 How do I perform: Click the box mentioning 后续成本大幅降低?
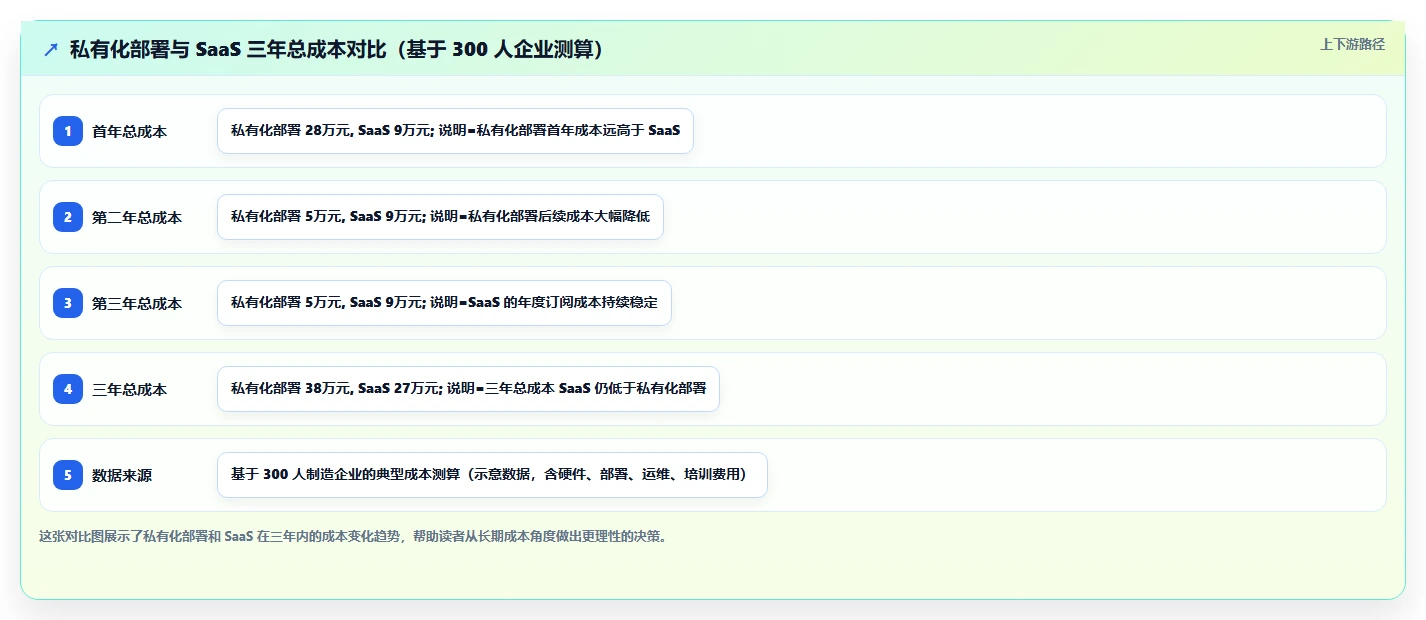440,217
